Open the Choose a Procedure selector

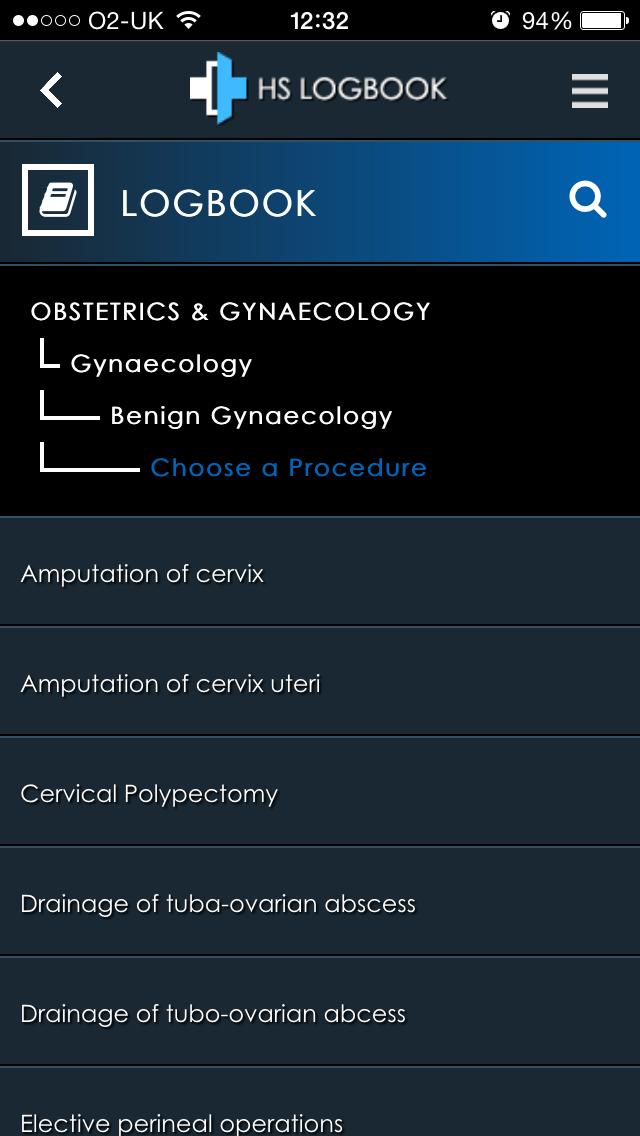click(x=288, y=467)
